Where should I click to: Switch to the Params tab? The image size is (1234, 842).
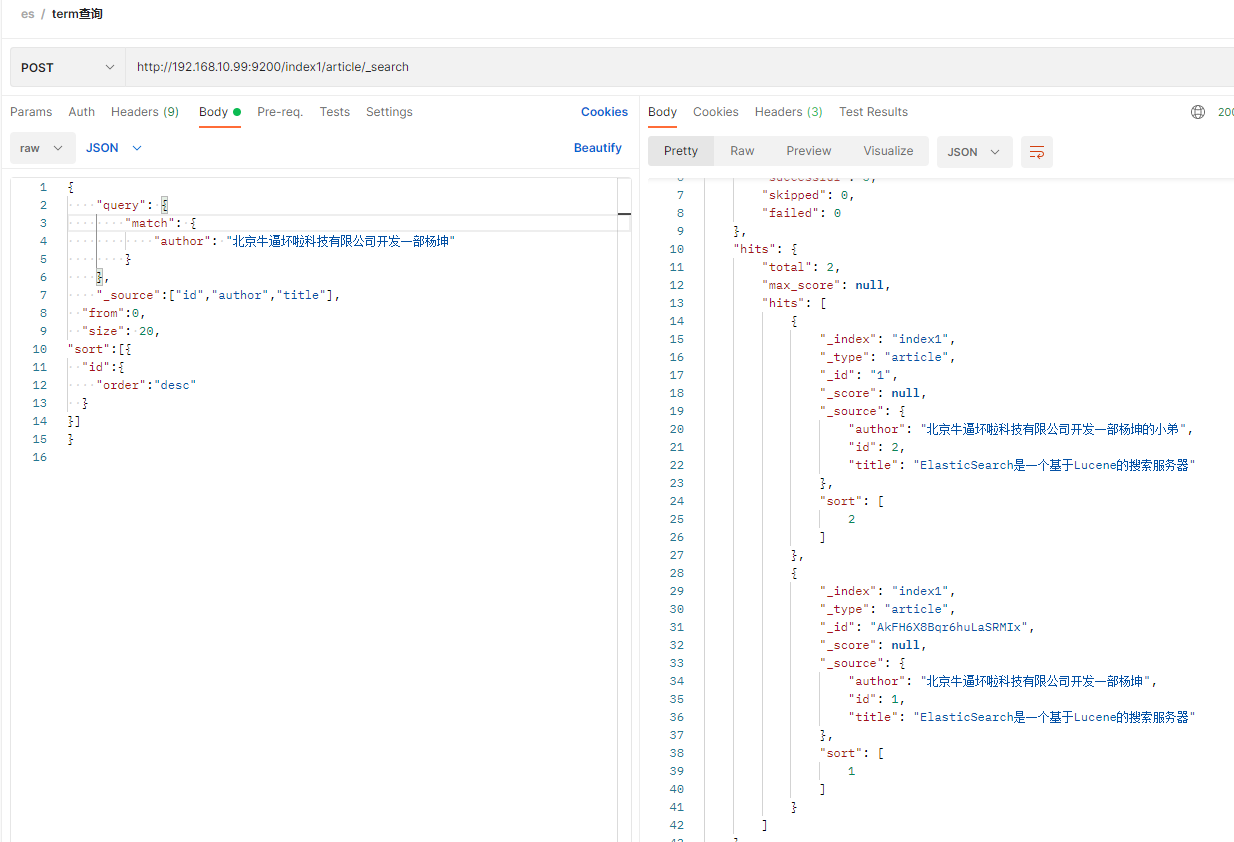[x=31, y=112]
